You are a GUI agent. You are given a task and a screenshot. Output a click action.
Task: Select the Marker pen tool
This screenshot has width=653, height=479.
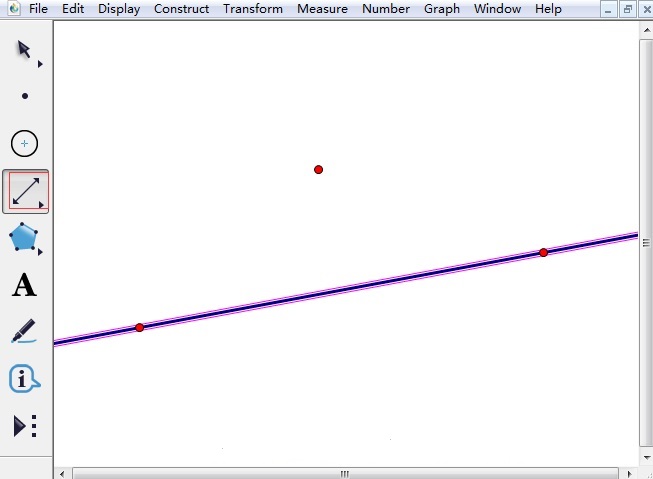(24, 331)
